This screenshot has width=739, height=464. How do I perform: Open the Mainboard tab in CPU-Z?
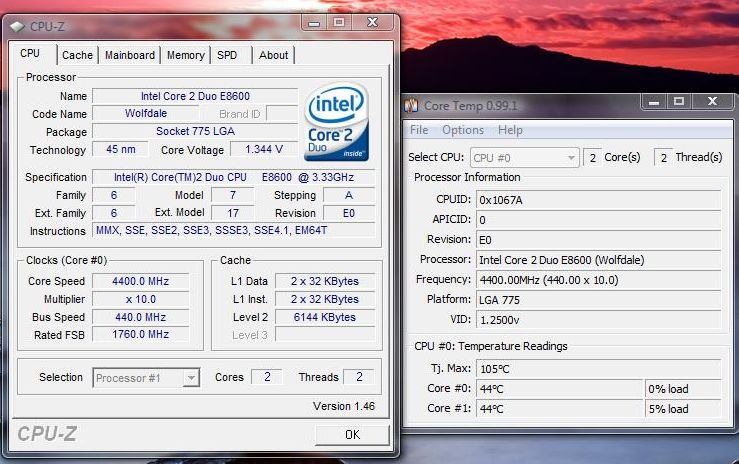[x=130, y=55]
